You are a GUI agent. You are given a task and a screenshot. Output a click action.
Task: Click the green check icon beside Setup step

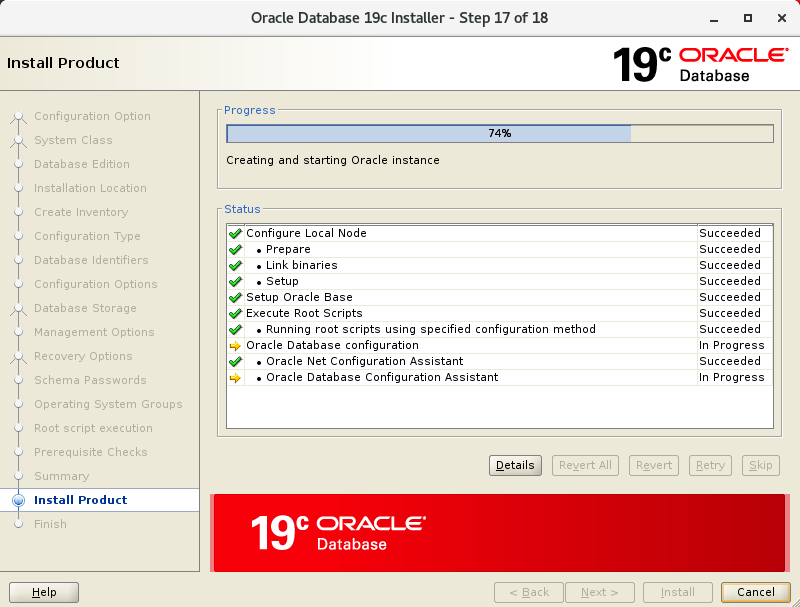click(235, 282)
